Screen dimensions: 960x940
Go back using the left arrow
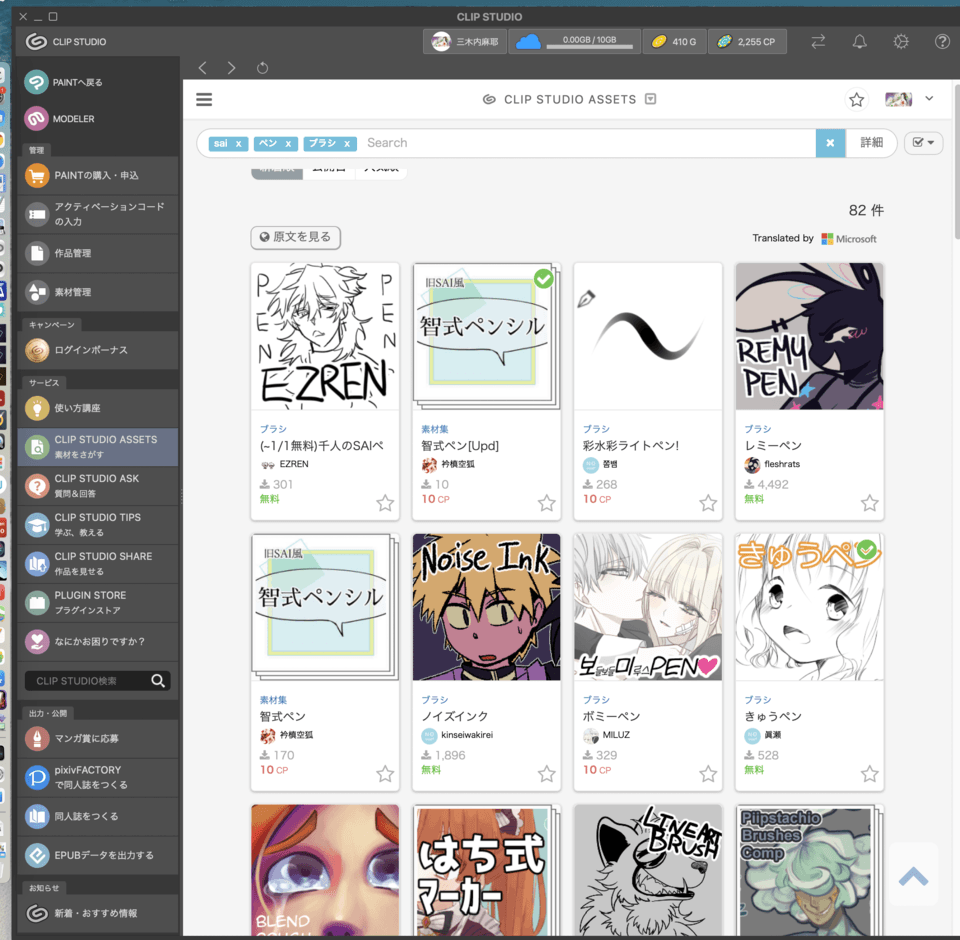pos(203,68)
